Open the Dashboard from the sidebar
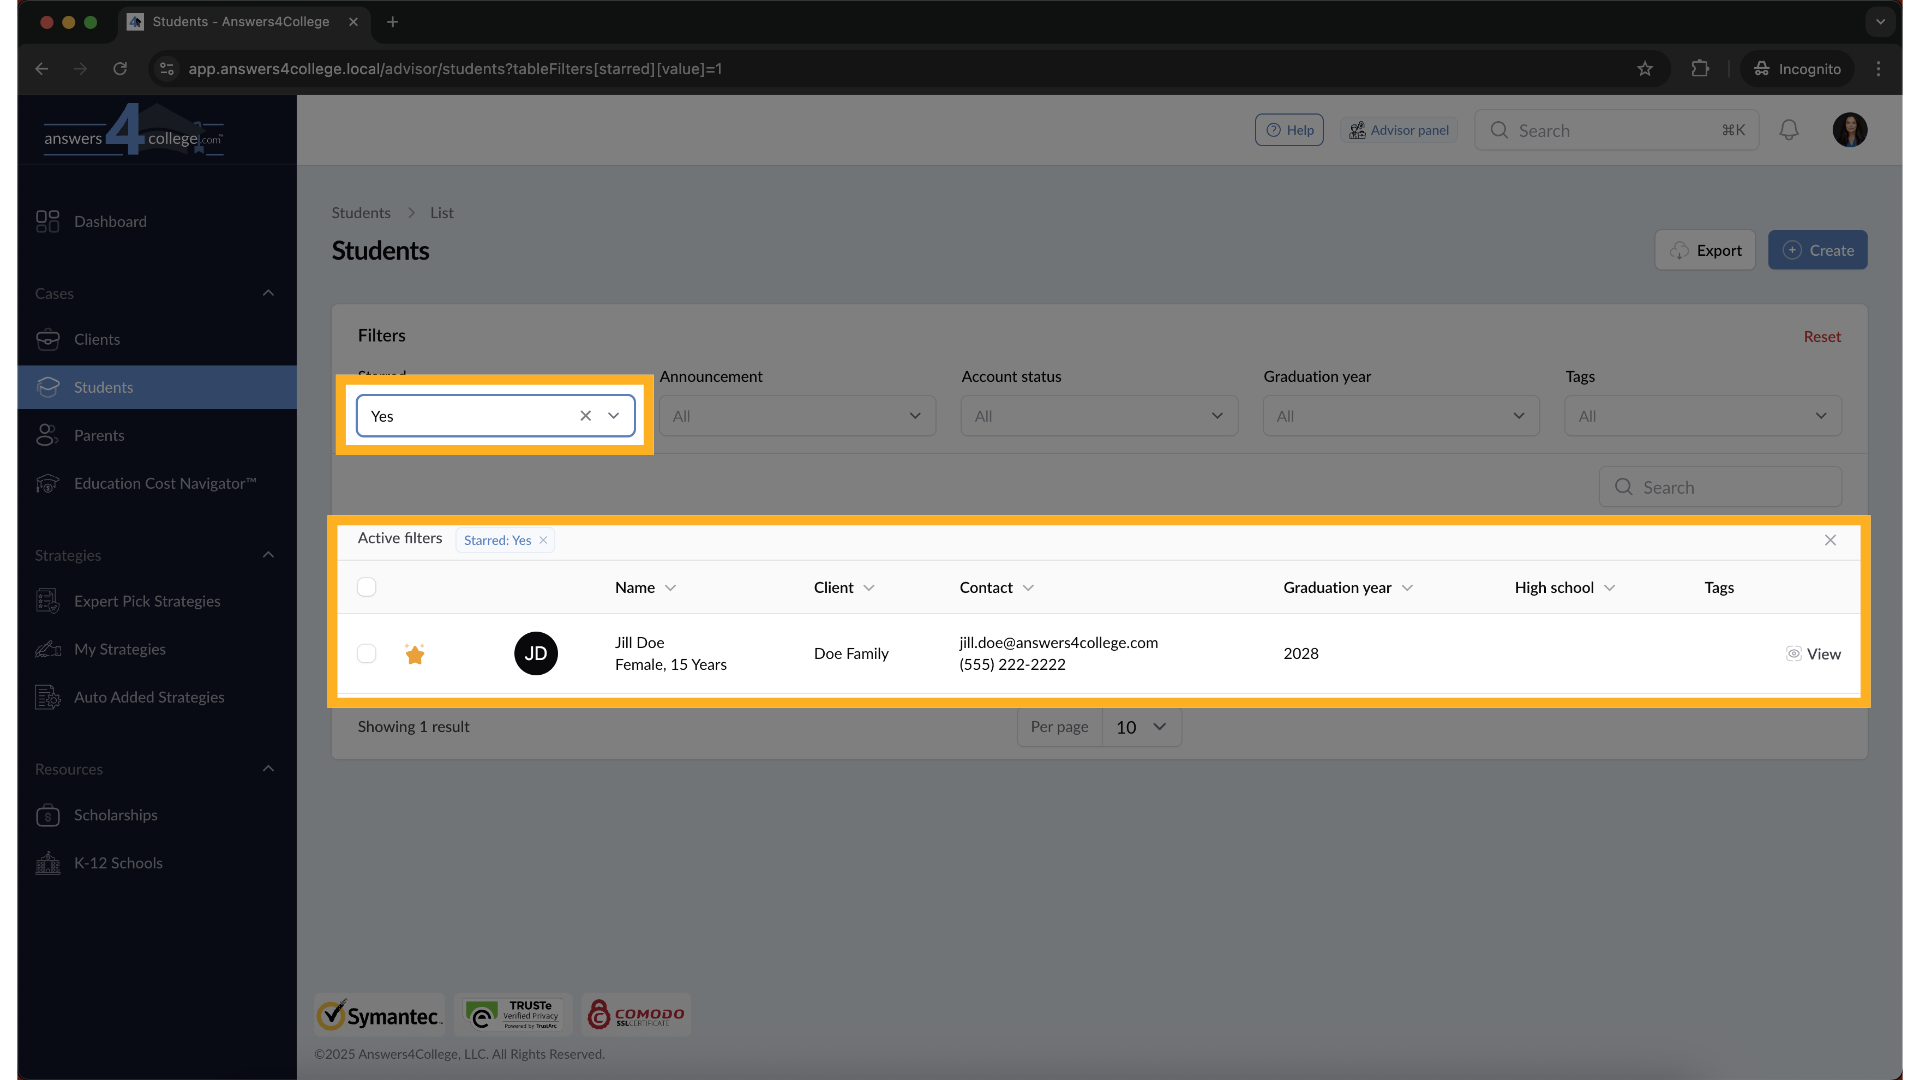The width and height of the screenshot is (1920, 1080). coord(110,221)
